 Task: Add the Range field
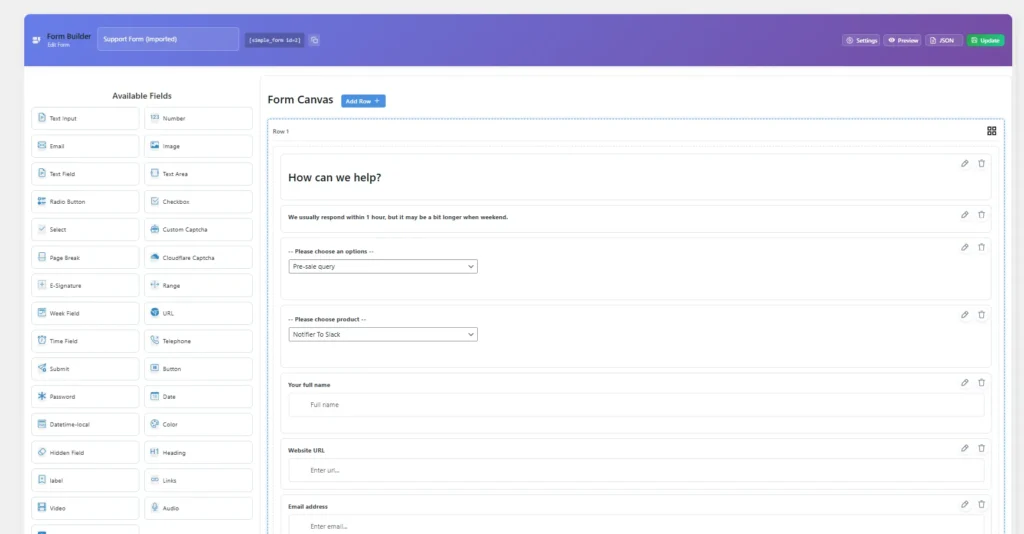(x=199, y=285)
